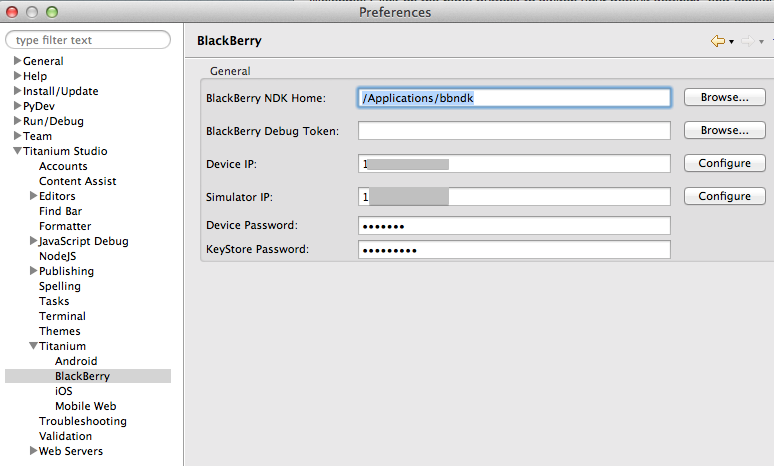Zoom the Preferences window with green button

[52, 12]
